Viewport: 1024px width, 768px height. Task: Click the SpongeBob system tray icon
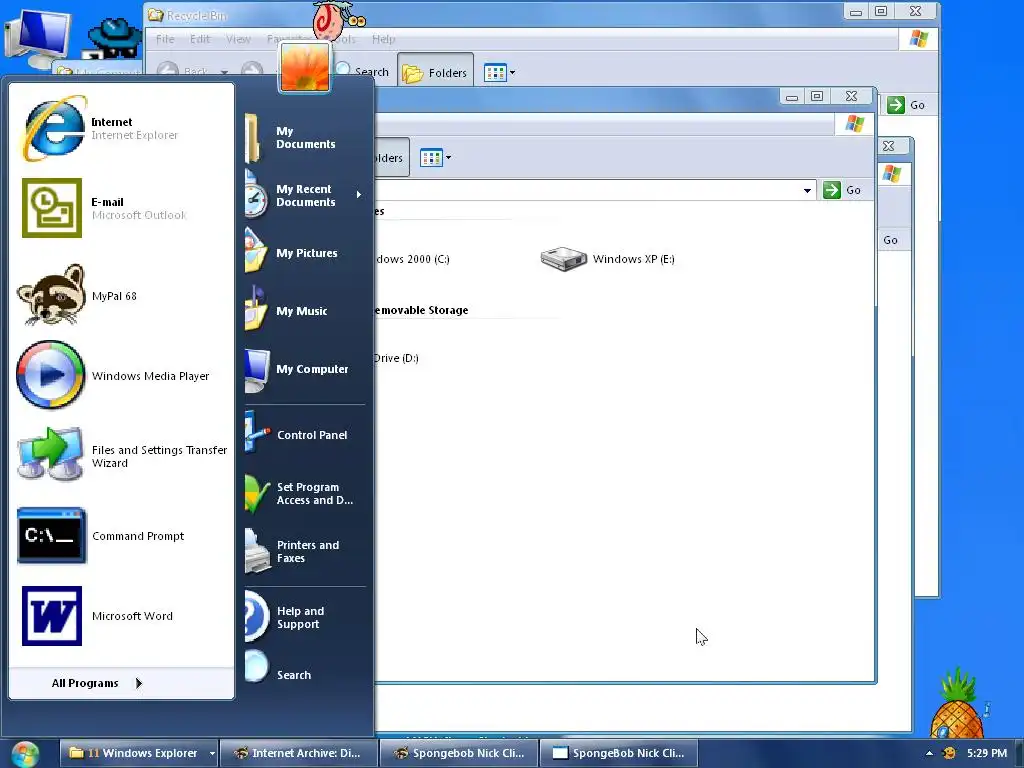point(949,753)
